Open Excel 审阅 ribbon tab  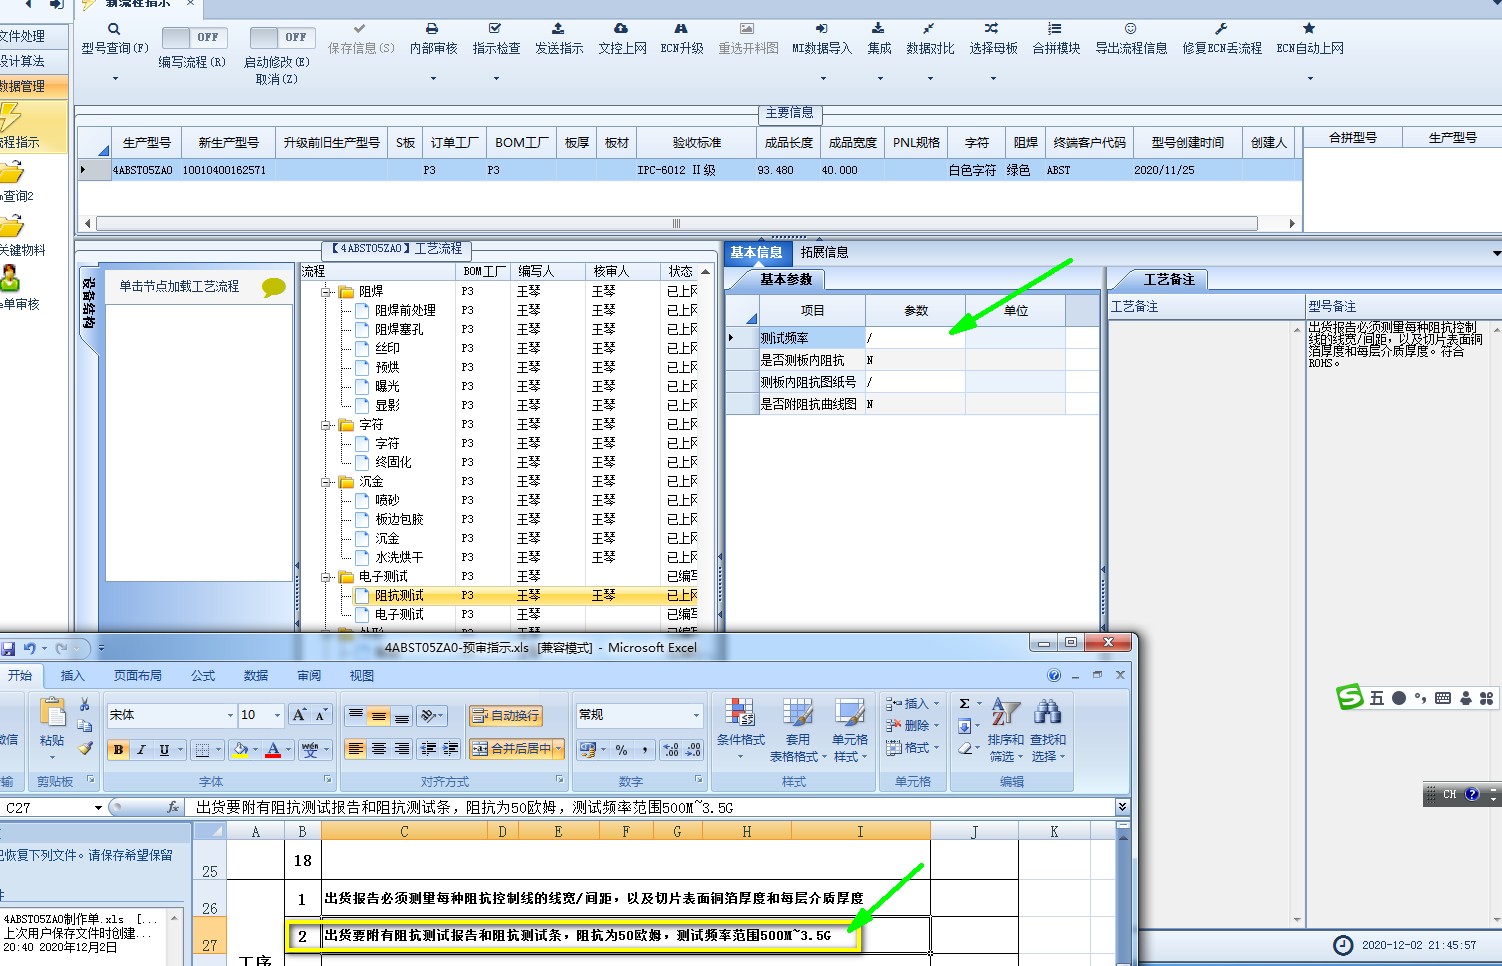click(309, 676)
